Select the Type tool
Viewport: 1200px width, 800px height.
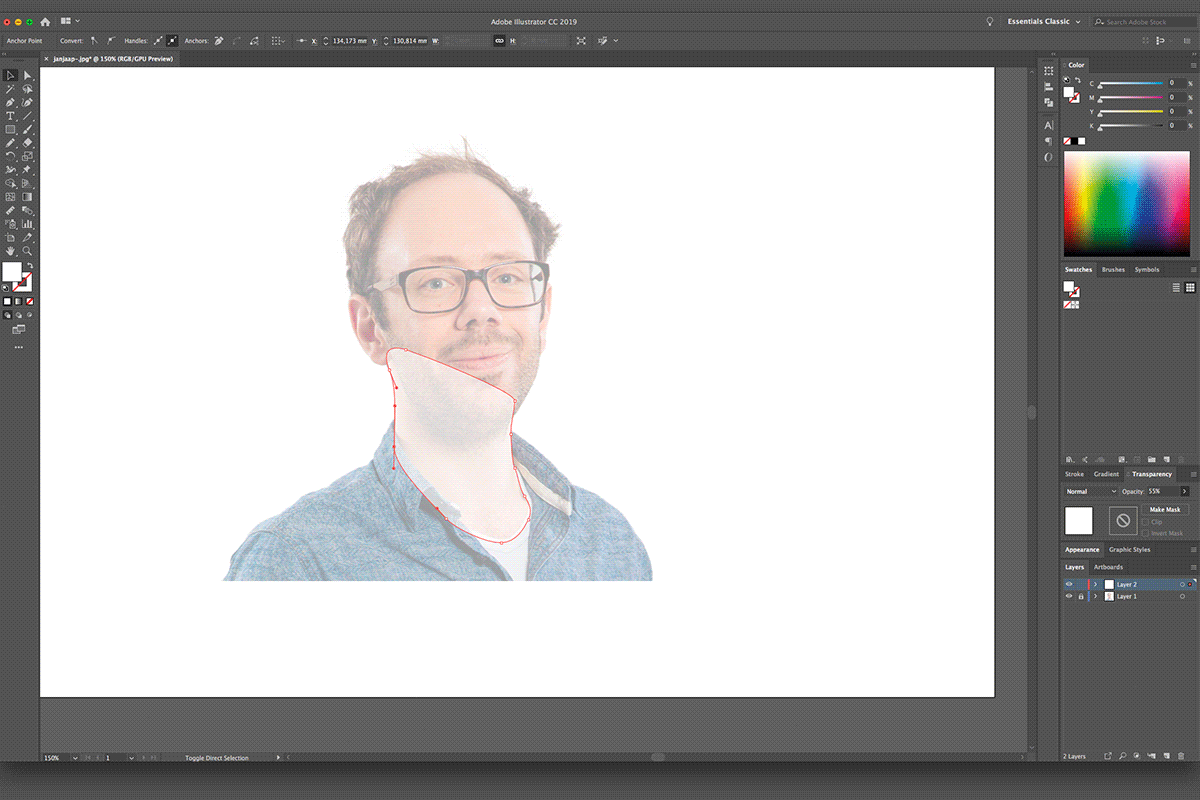(x=10, y=116)
